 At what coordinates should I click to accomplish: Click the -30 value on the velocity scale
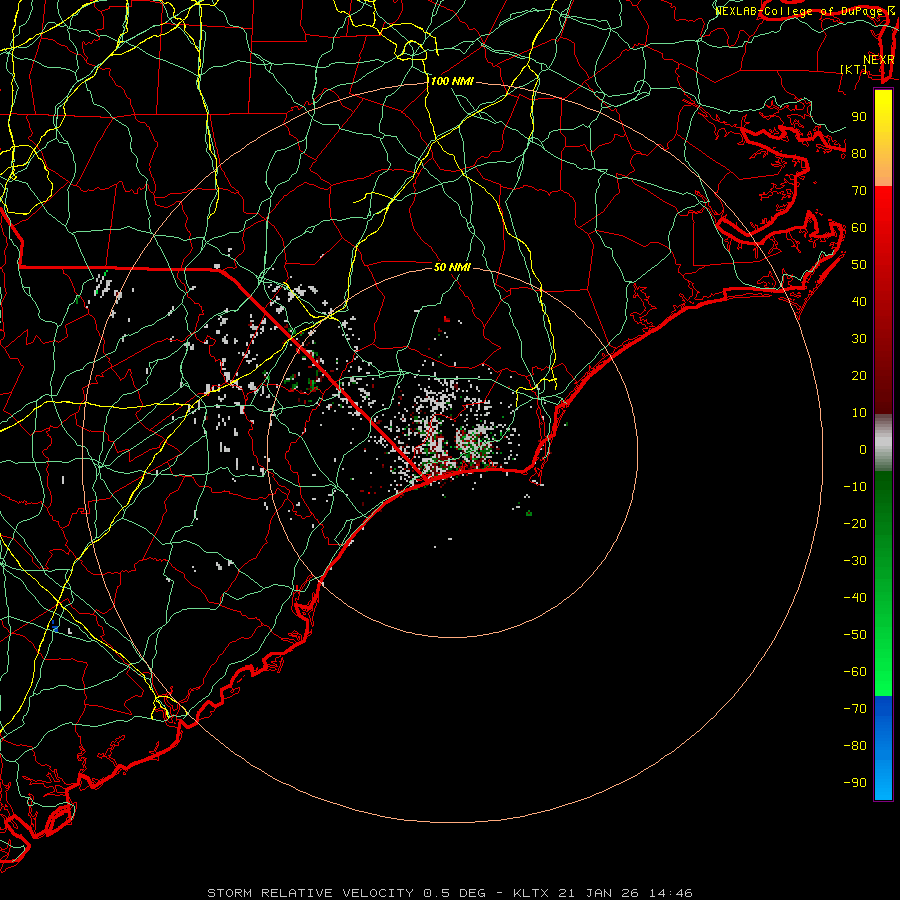pyautogui.click(x=855, y=561)
